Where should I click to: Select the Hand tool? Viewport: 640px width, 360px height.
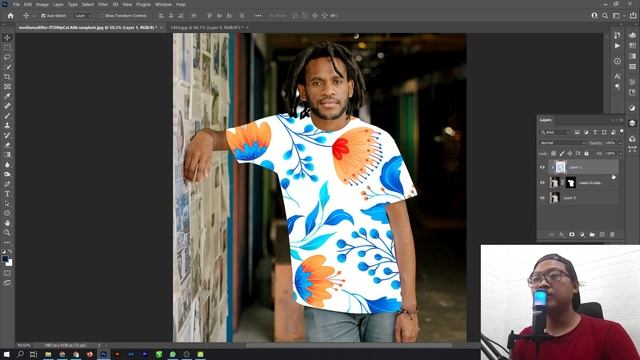click(x=7, y=223)
